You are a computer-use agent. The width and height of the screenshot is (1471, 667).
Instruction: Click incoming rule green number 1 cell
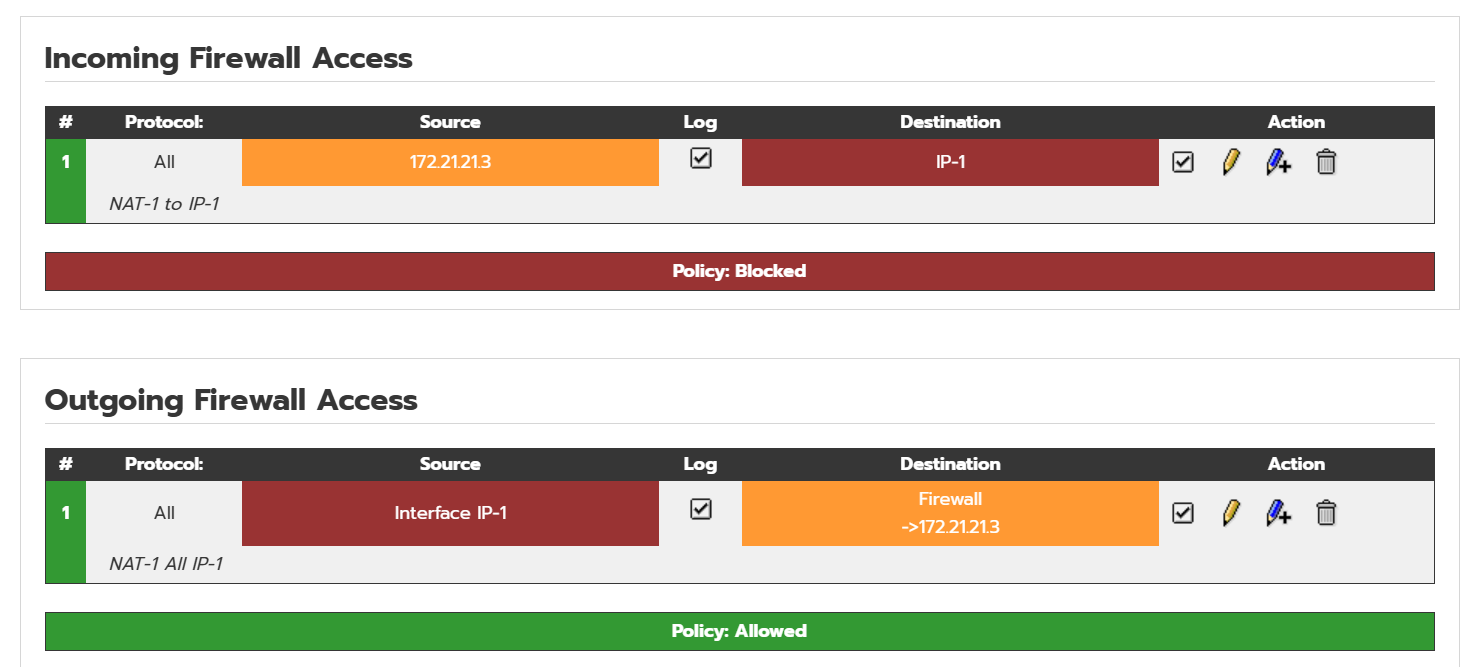coord(66,181)
